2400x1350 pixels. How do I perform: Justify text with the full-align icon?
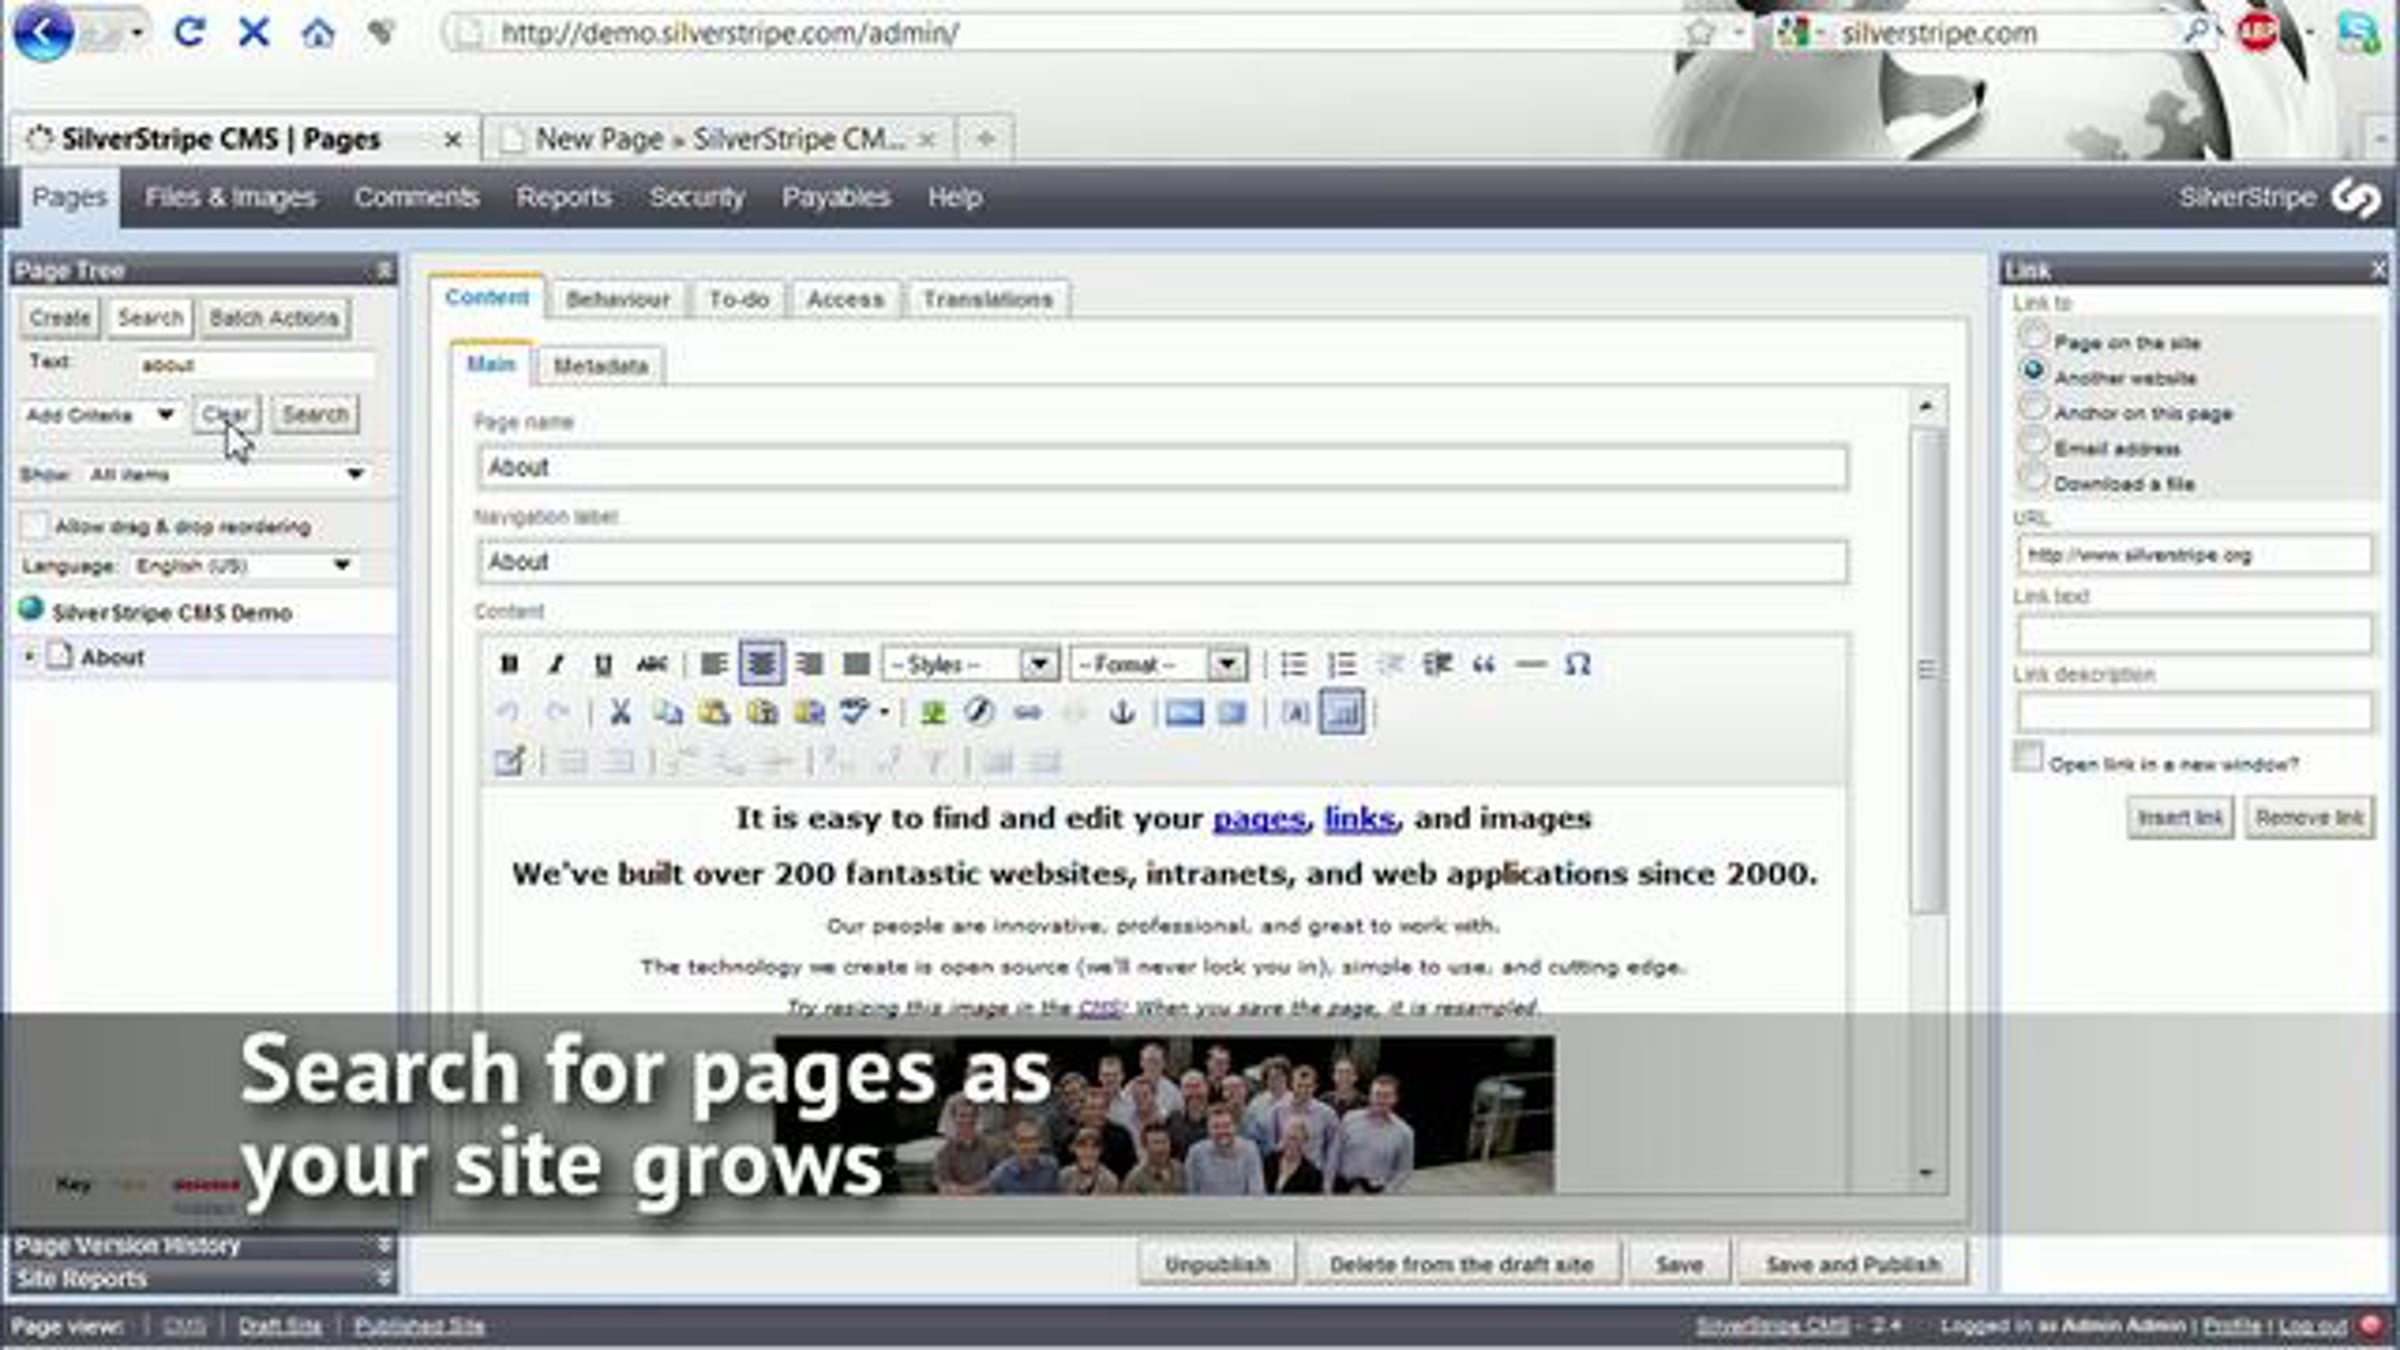tap(857, 664)
